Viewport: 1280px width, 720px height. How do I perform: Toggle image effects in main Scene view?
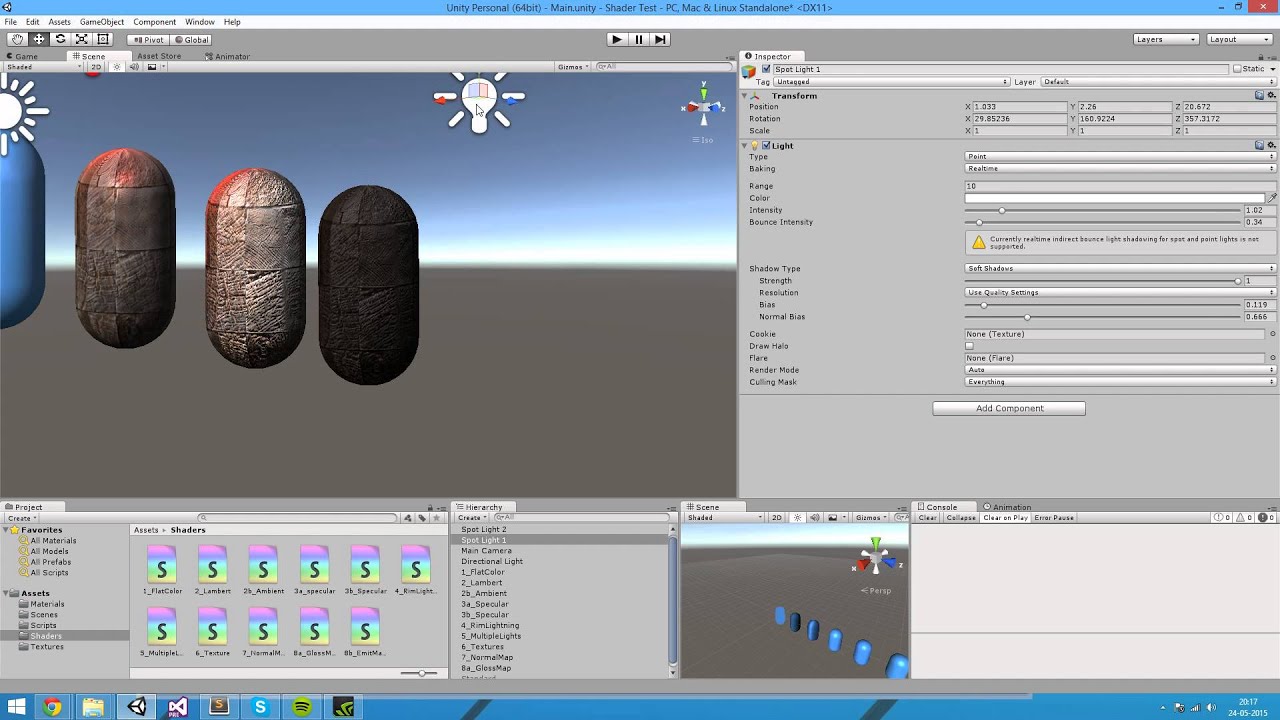point(154,67)
